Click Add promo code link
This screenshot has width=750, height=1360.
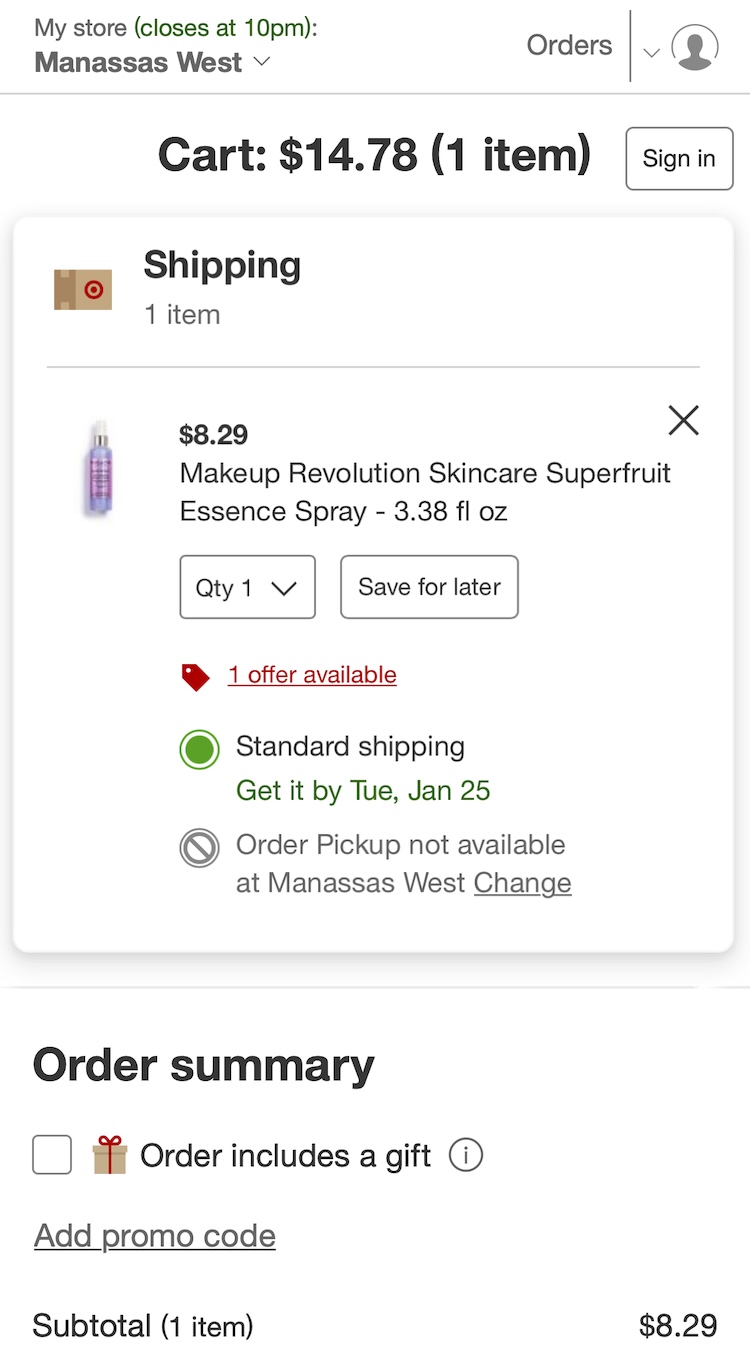click(x=155, y=1236)
